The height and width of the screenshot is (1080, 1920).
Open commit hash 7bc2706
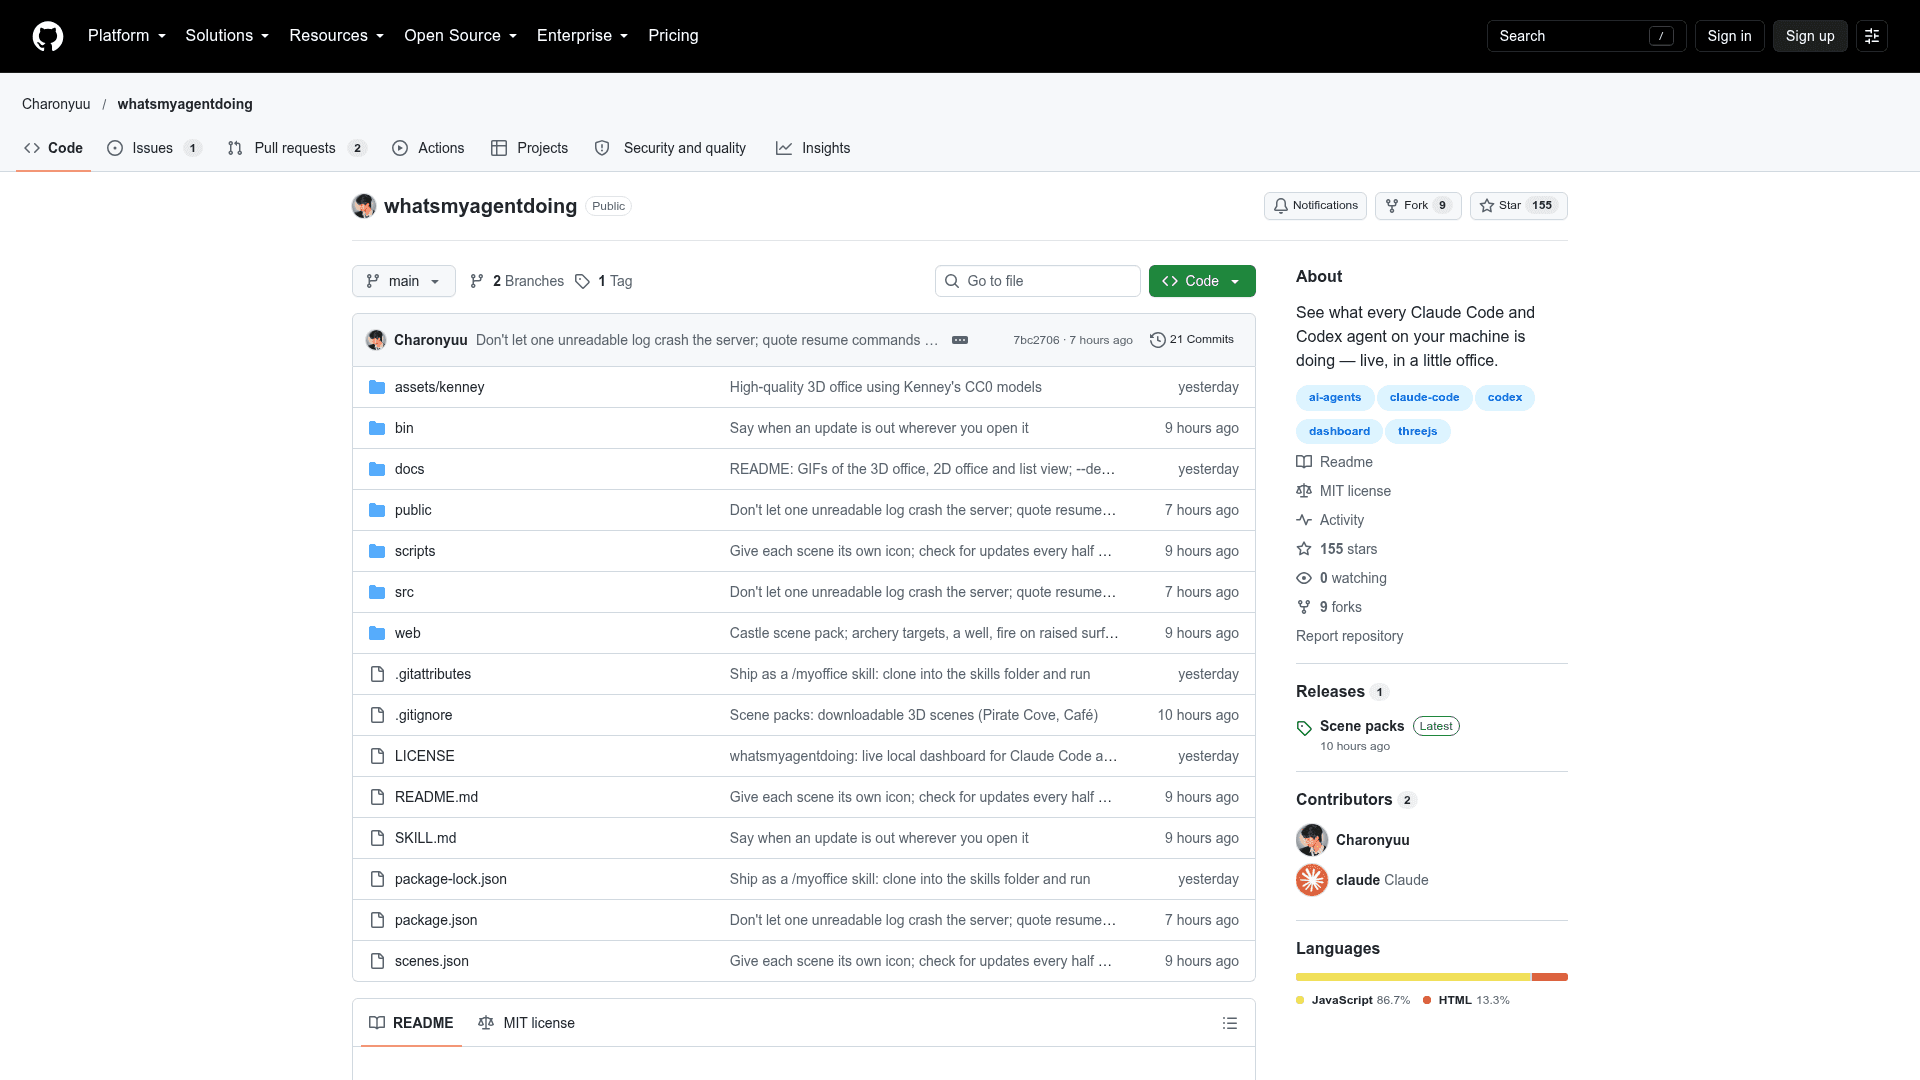(x=1036, y=340)
